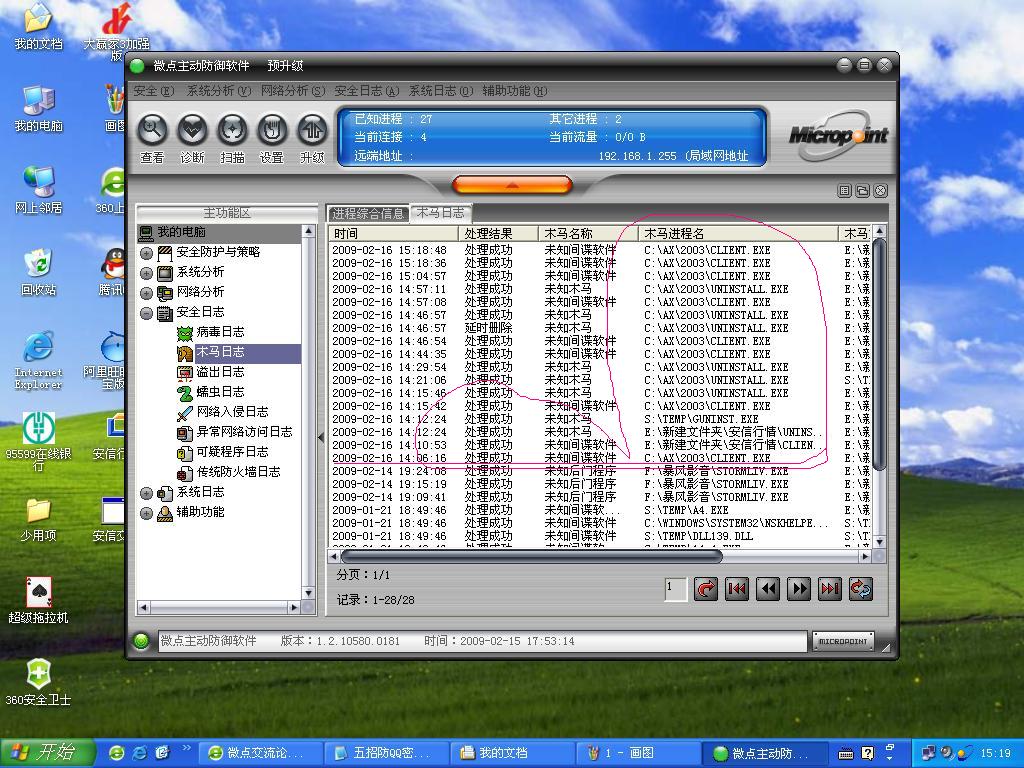
Task: Select the row for S:\TEMP\DLL139.DLL
Action: (x=600, y=536)
